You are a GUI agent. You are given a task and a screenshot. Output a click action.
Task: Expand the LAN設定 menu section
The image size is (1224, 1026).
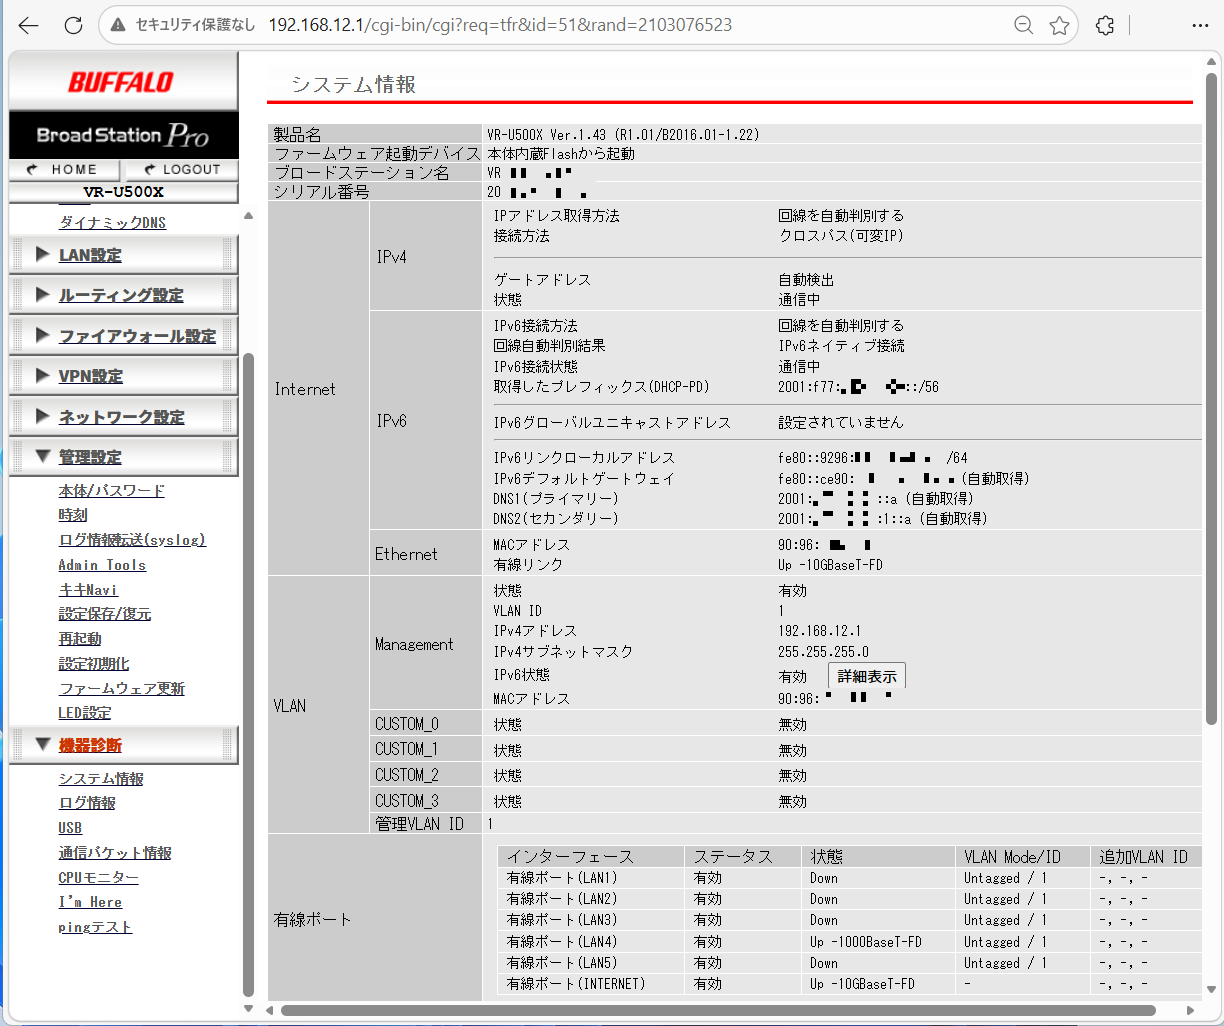point(90,255)
